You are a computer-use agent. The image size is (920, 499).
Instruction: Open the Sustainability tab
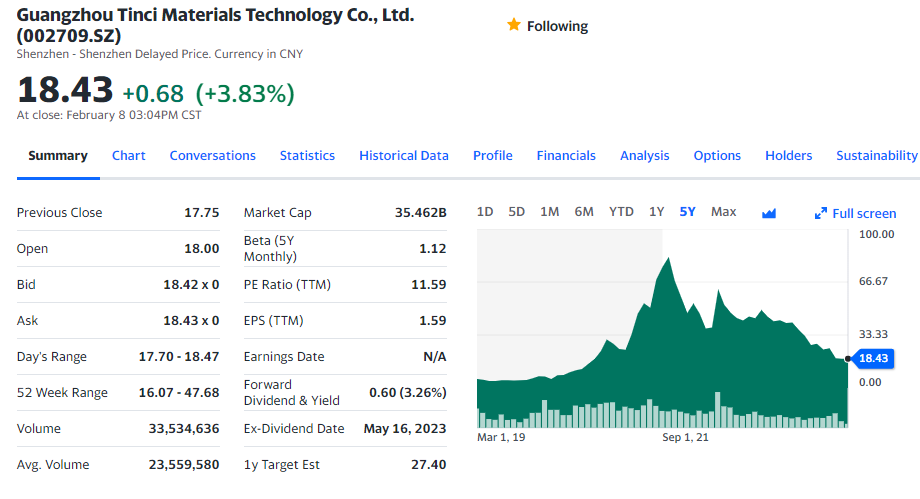tap(877, 156)
